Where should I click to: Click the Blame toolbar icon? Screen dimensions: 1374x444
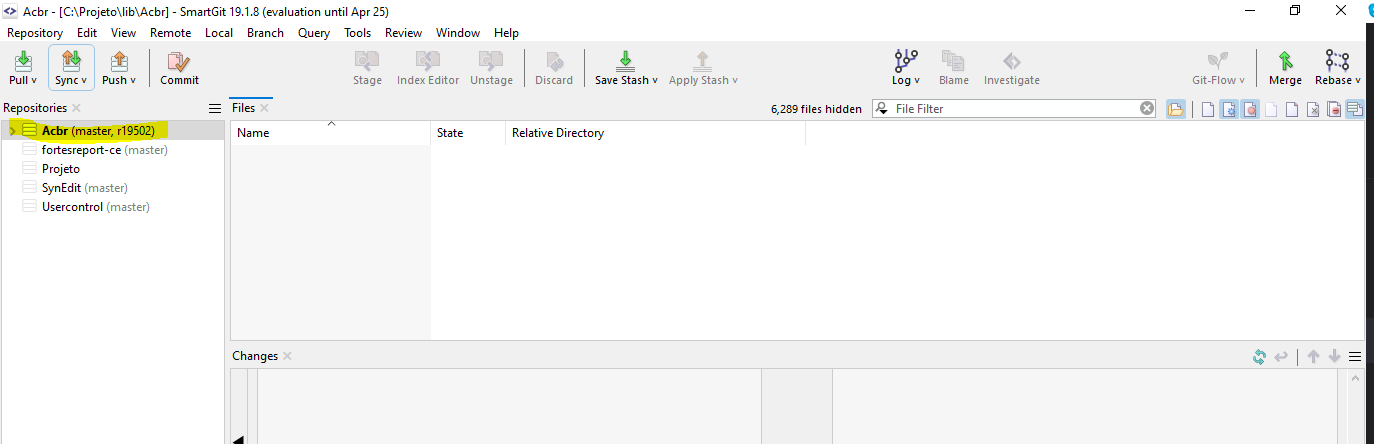(953, 67)
